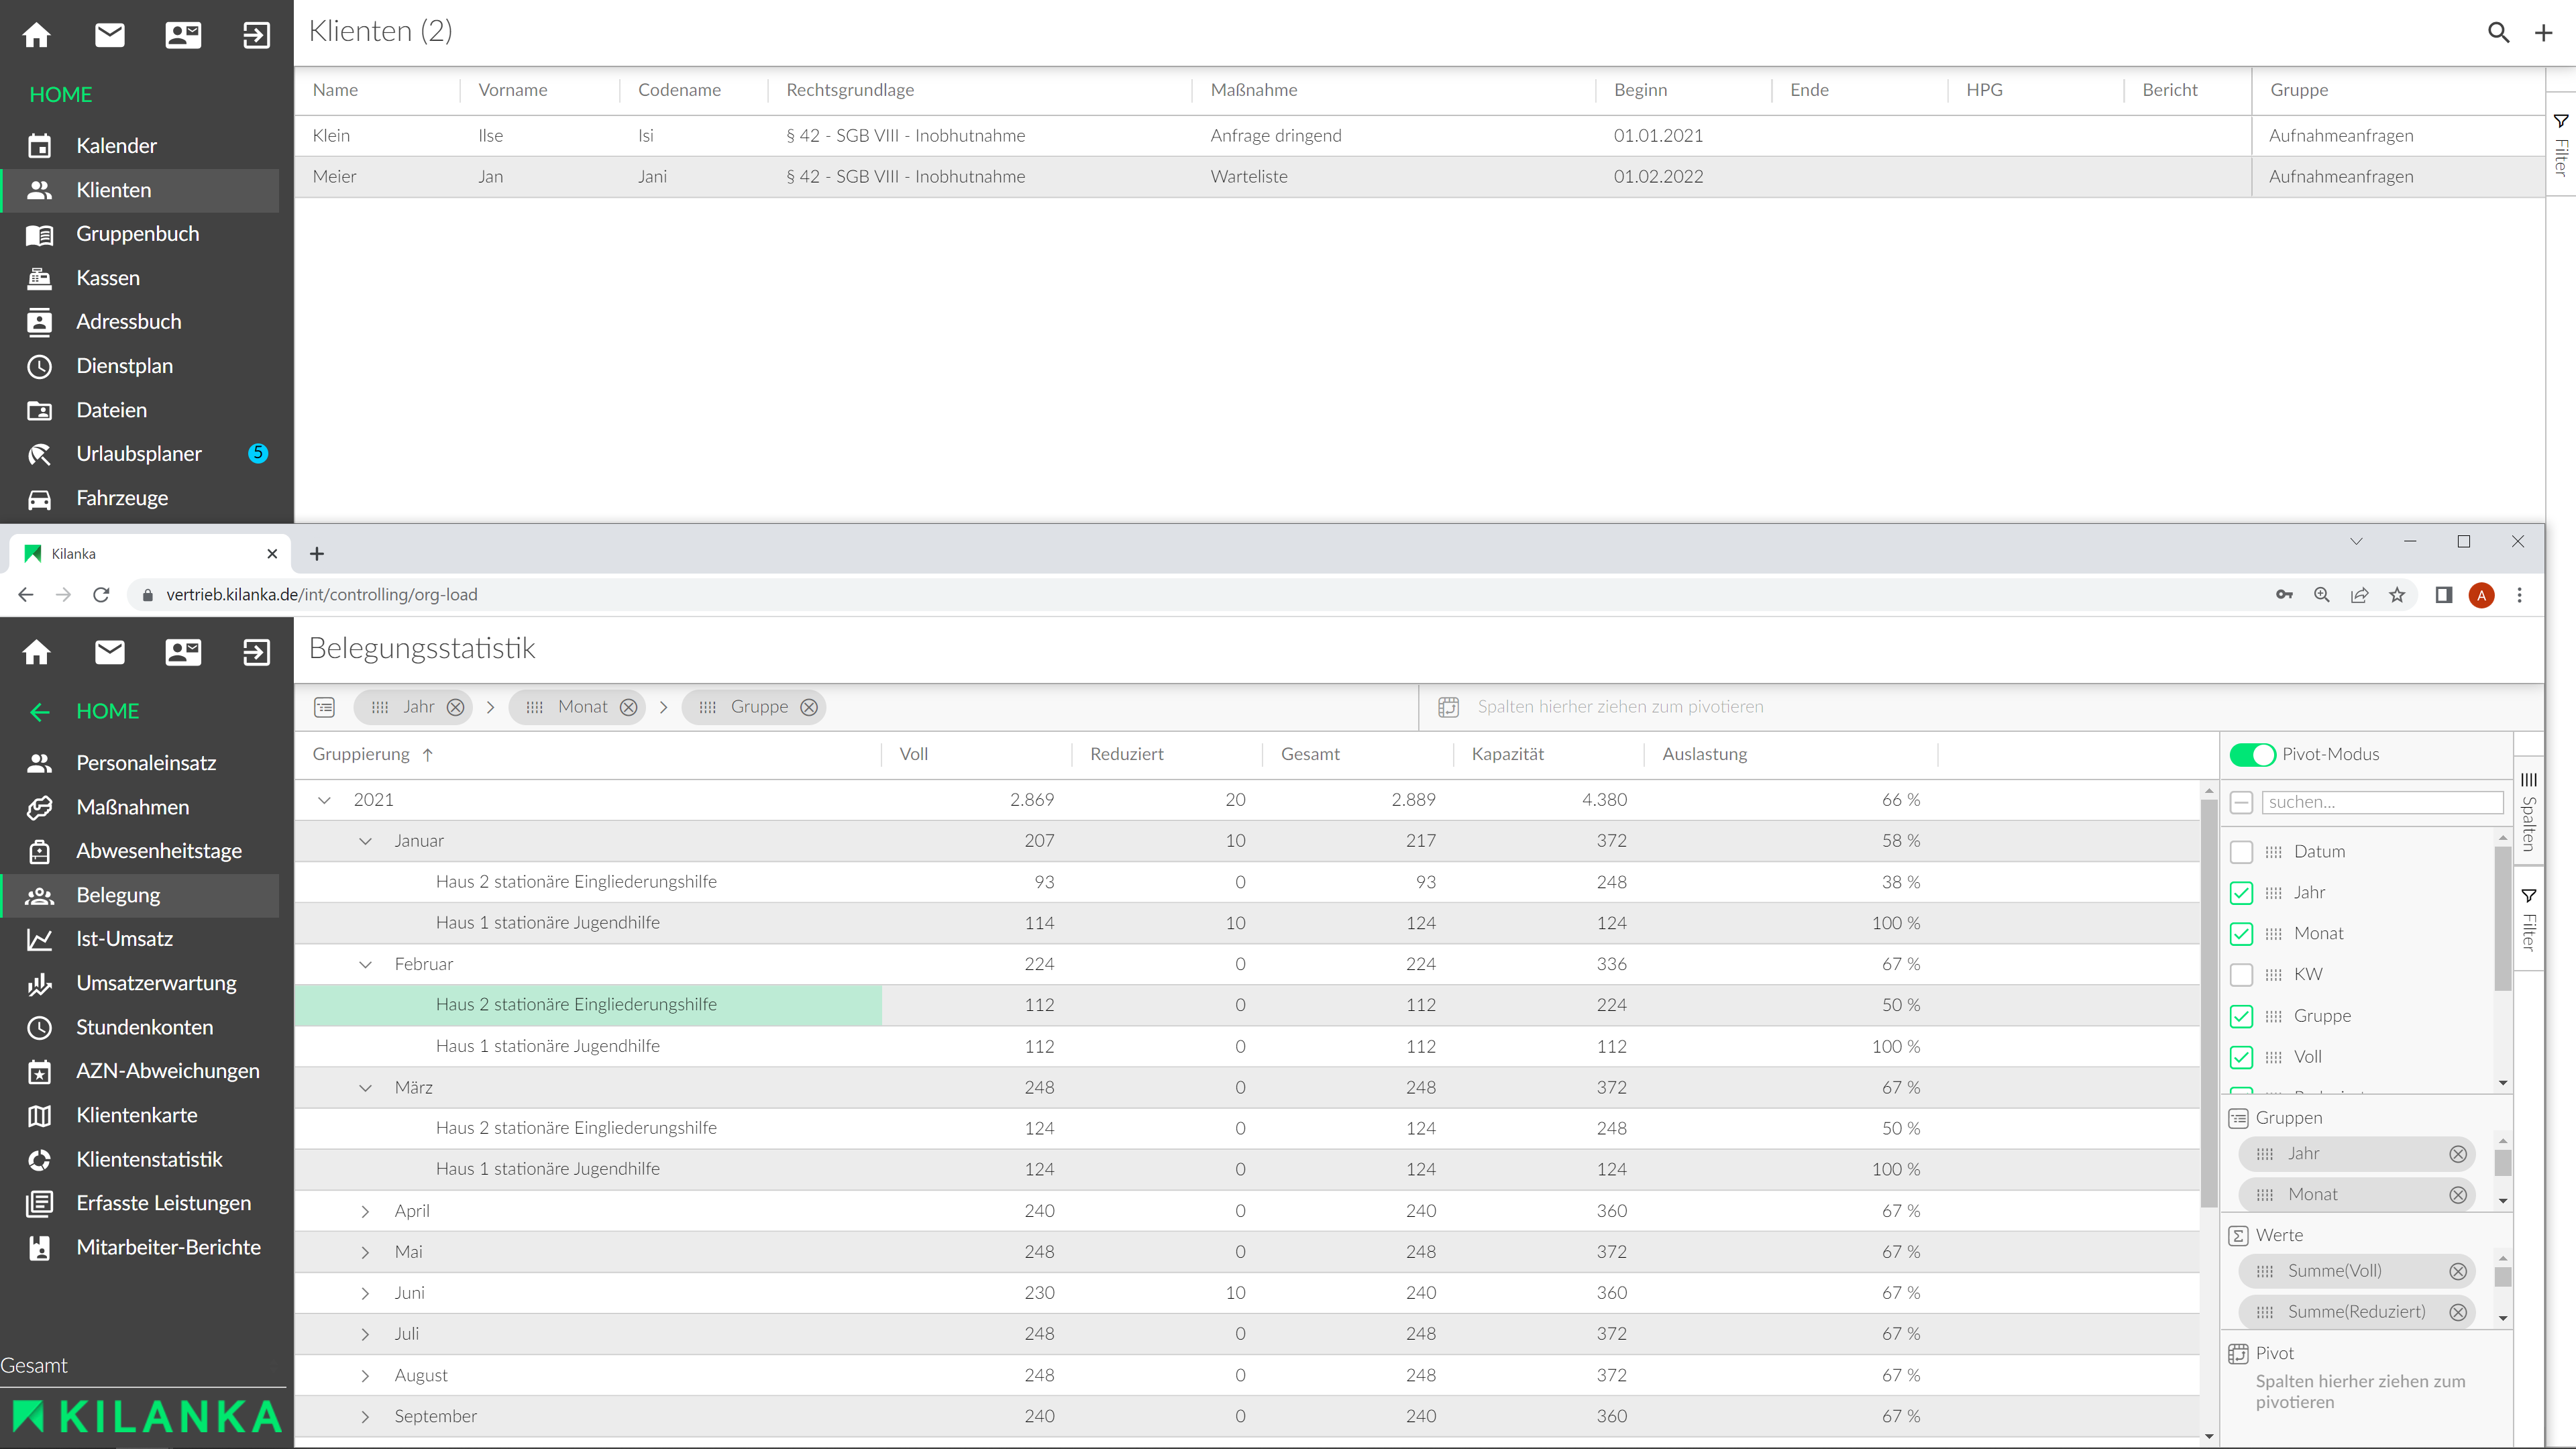
Task: Remove Summe(Voll) from Werte list
Action: (x=2458, y=1271)
